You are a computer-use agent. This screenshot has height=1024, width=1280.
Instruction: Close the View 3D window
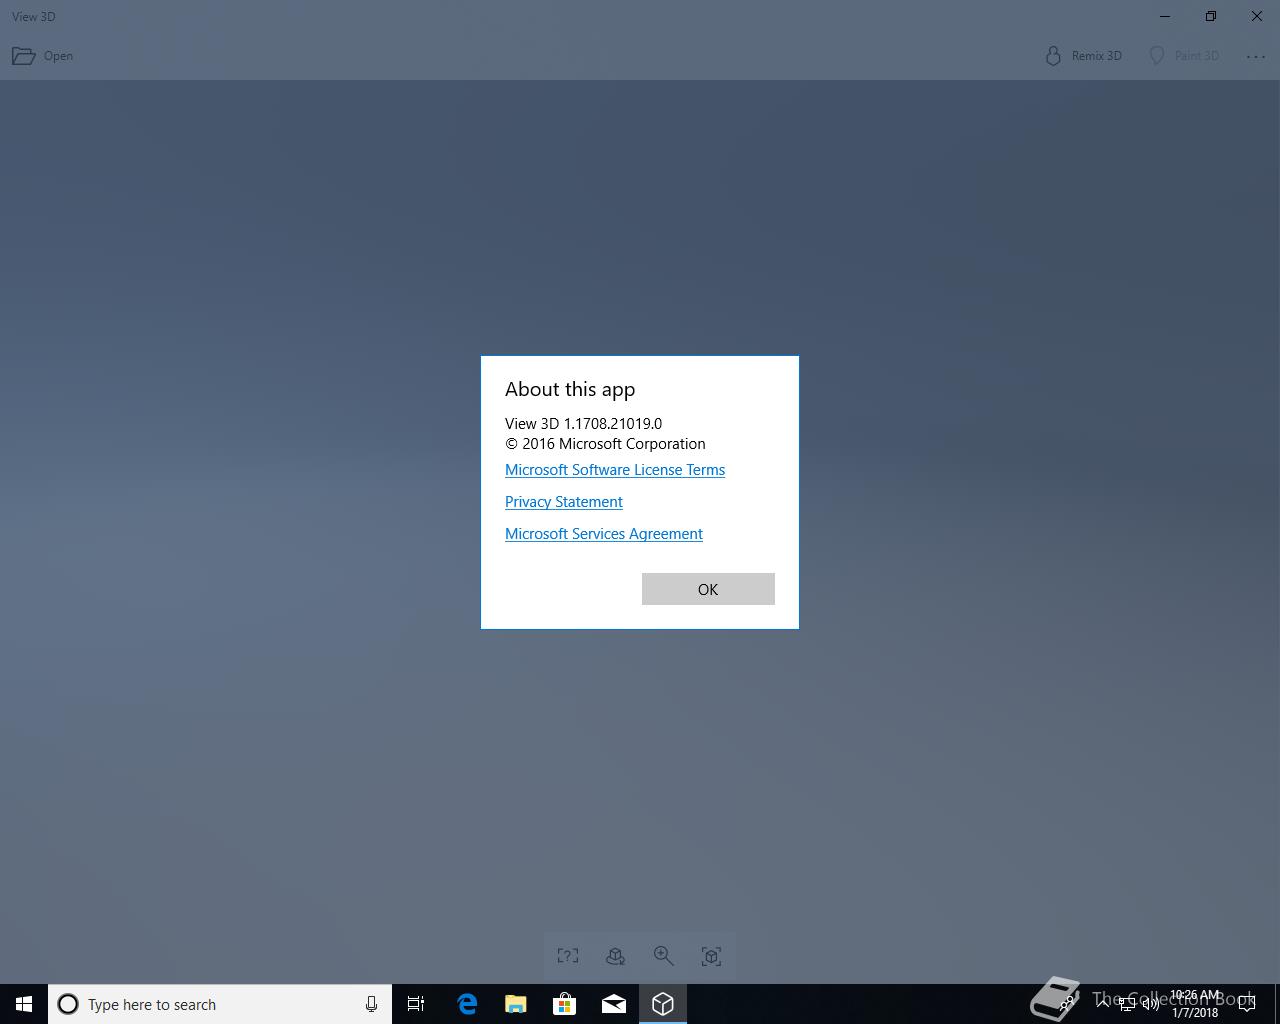(1257, 16)
